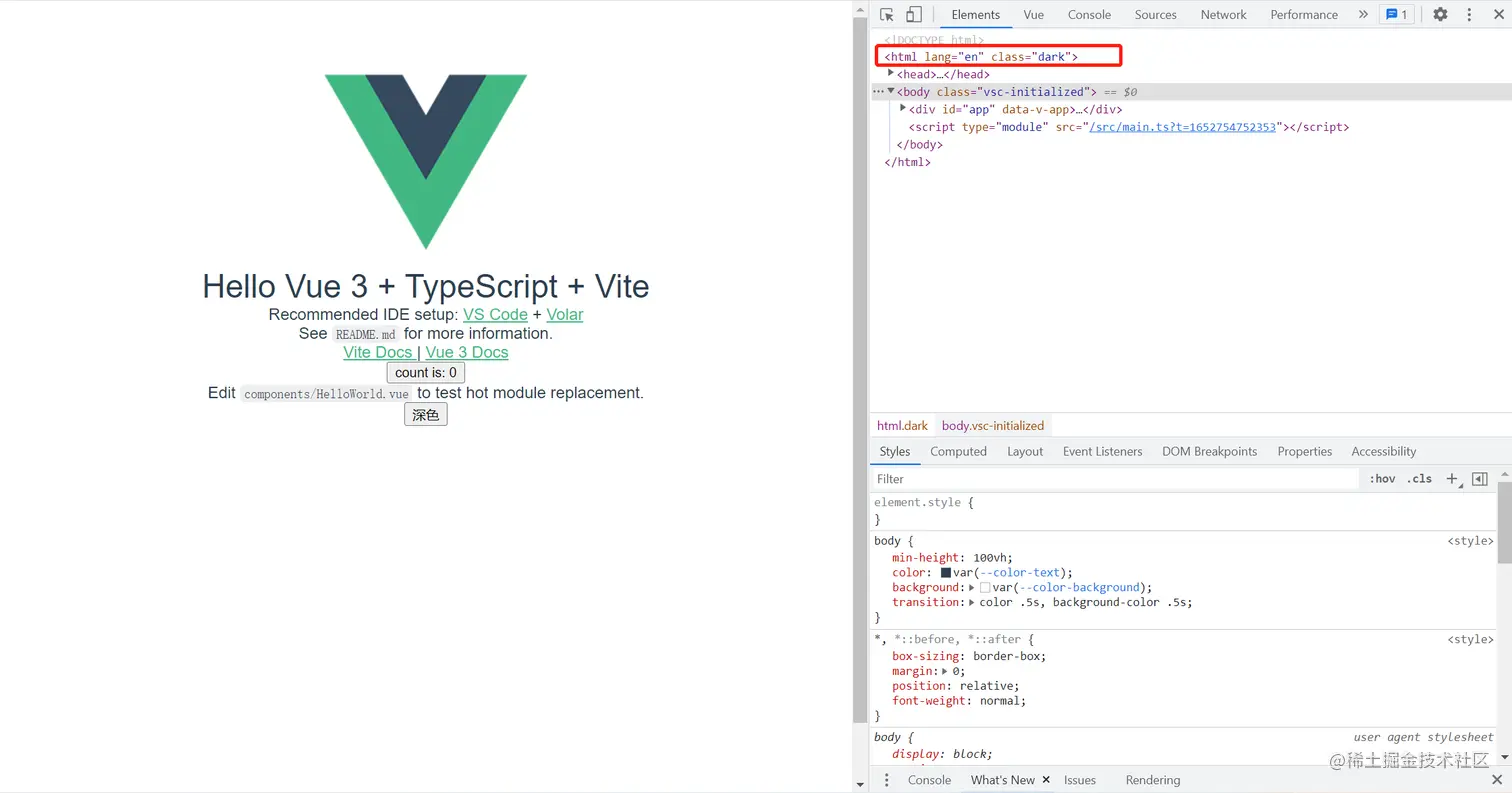The width and height of the screenshot is (1512, 793).
Task: Open the Console tab in top bar
Action: [x=1089, y=15]
